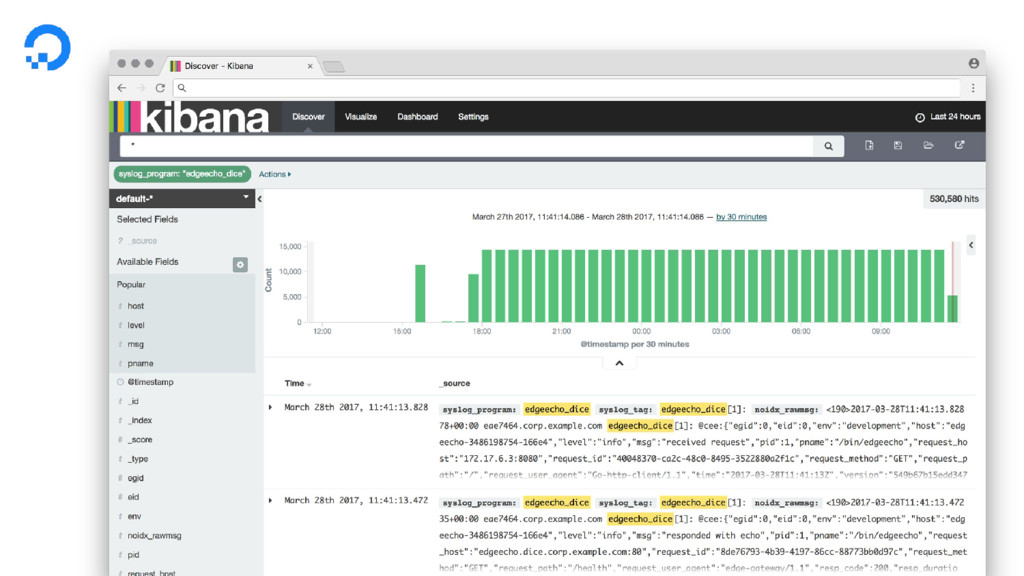The width and height of the screenshot is (1024, 576).
Task: Select the eid field
Action: [133, 497]
